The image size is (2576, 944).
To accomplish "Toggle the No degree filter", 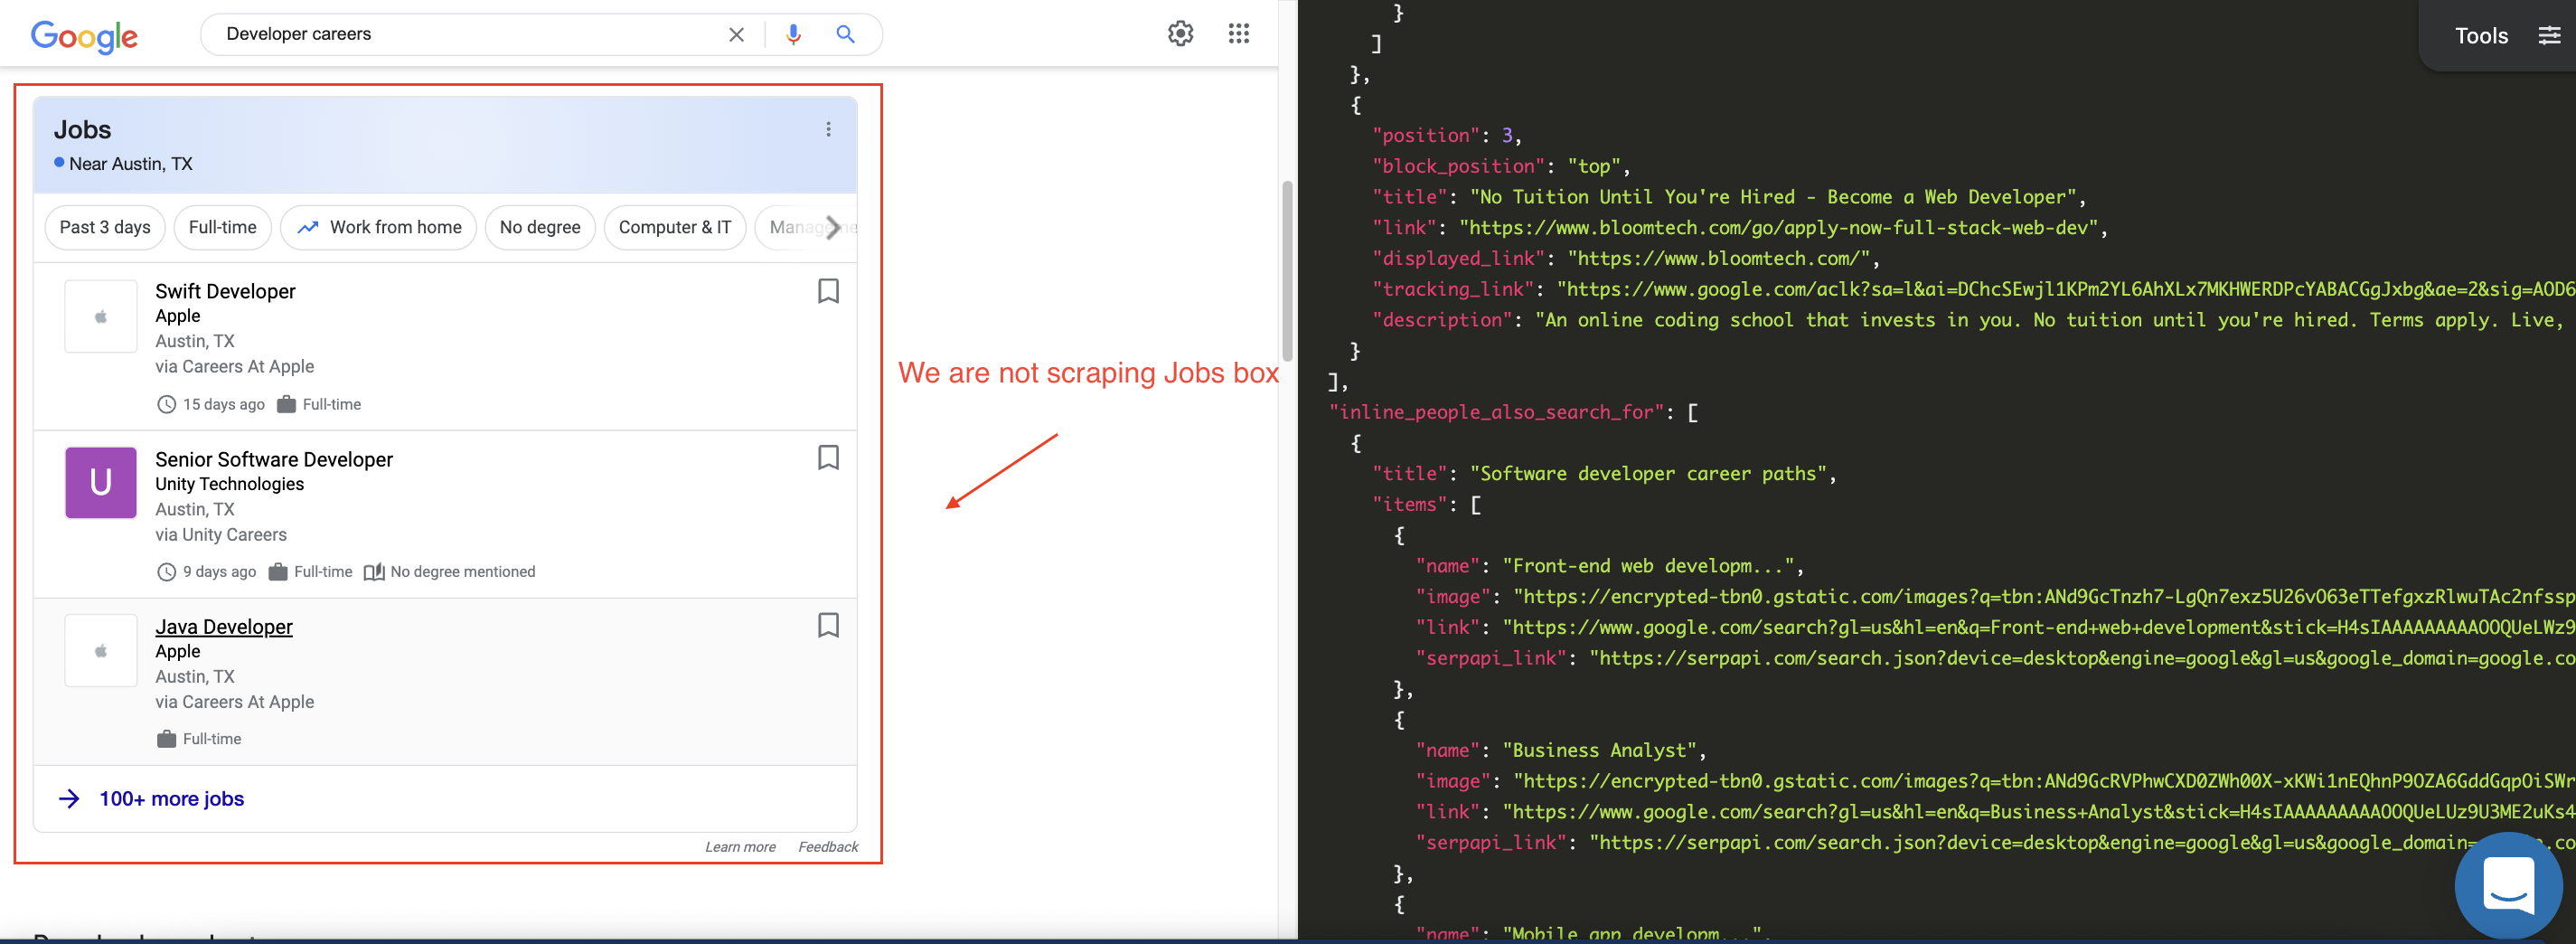I will tap(540, 227).
